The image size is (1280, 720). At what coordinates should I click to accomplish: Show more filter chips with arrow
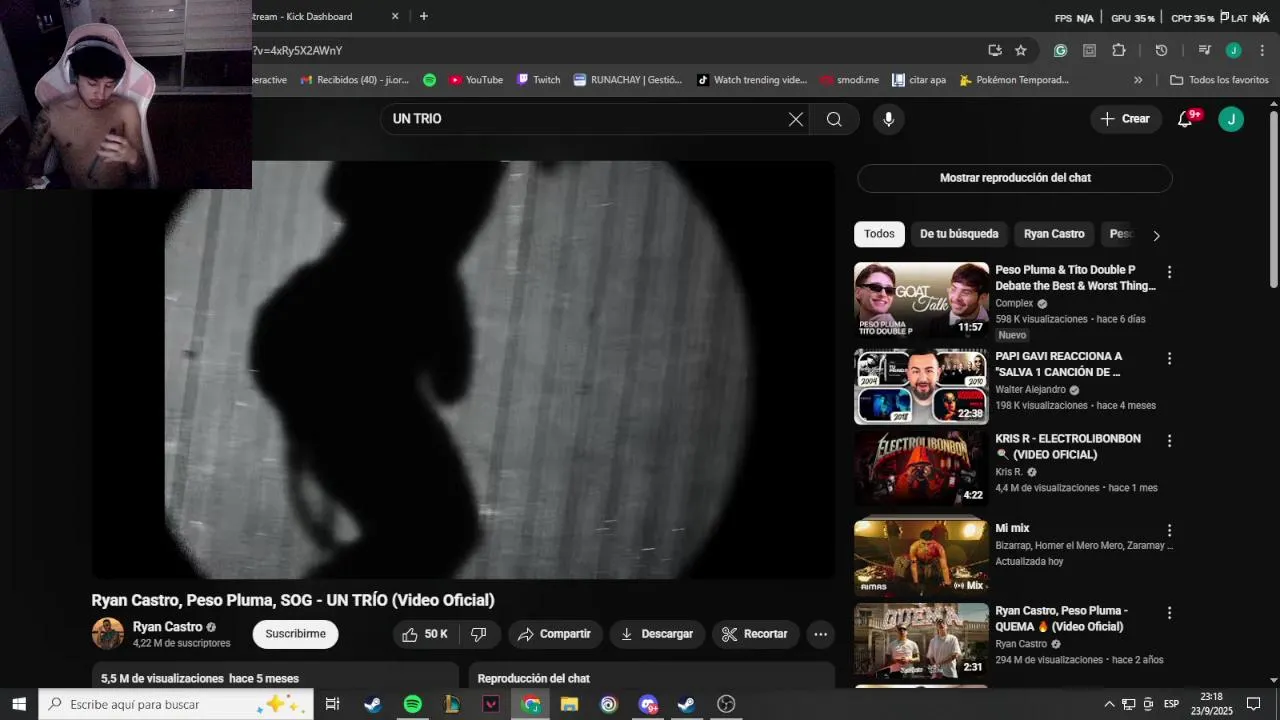click(x=1156, y=236)
